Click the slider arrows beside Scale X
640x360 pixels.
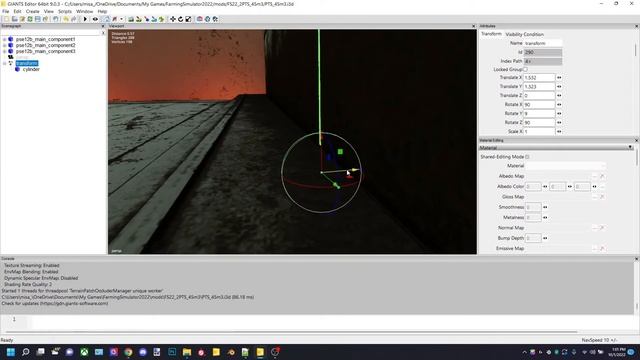click(559, 131)
